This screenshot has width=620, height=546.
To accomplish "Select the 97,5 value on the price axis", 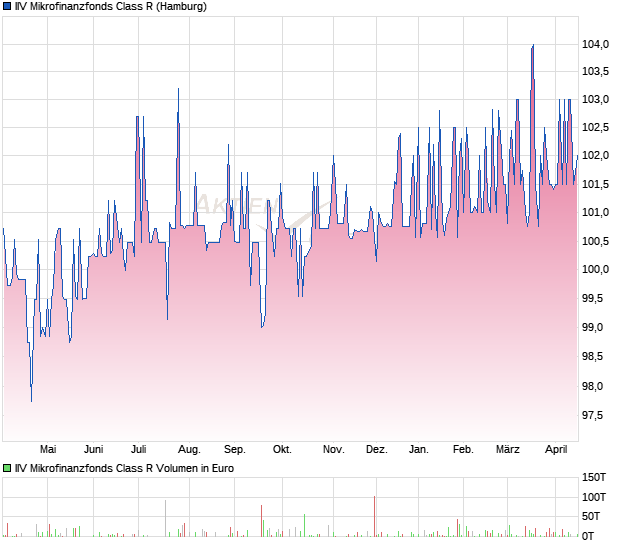I will point(597,415).
